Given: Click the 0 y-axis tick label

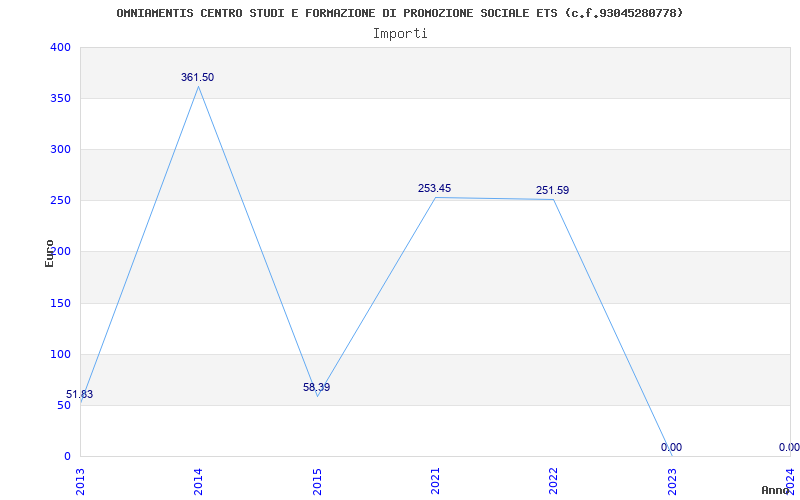Looking at the screenshot, I should (67, 456).
